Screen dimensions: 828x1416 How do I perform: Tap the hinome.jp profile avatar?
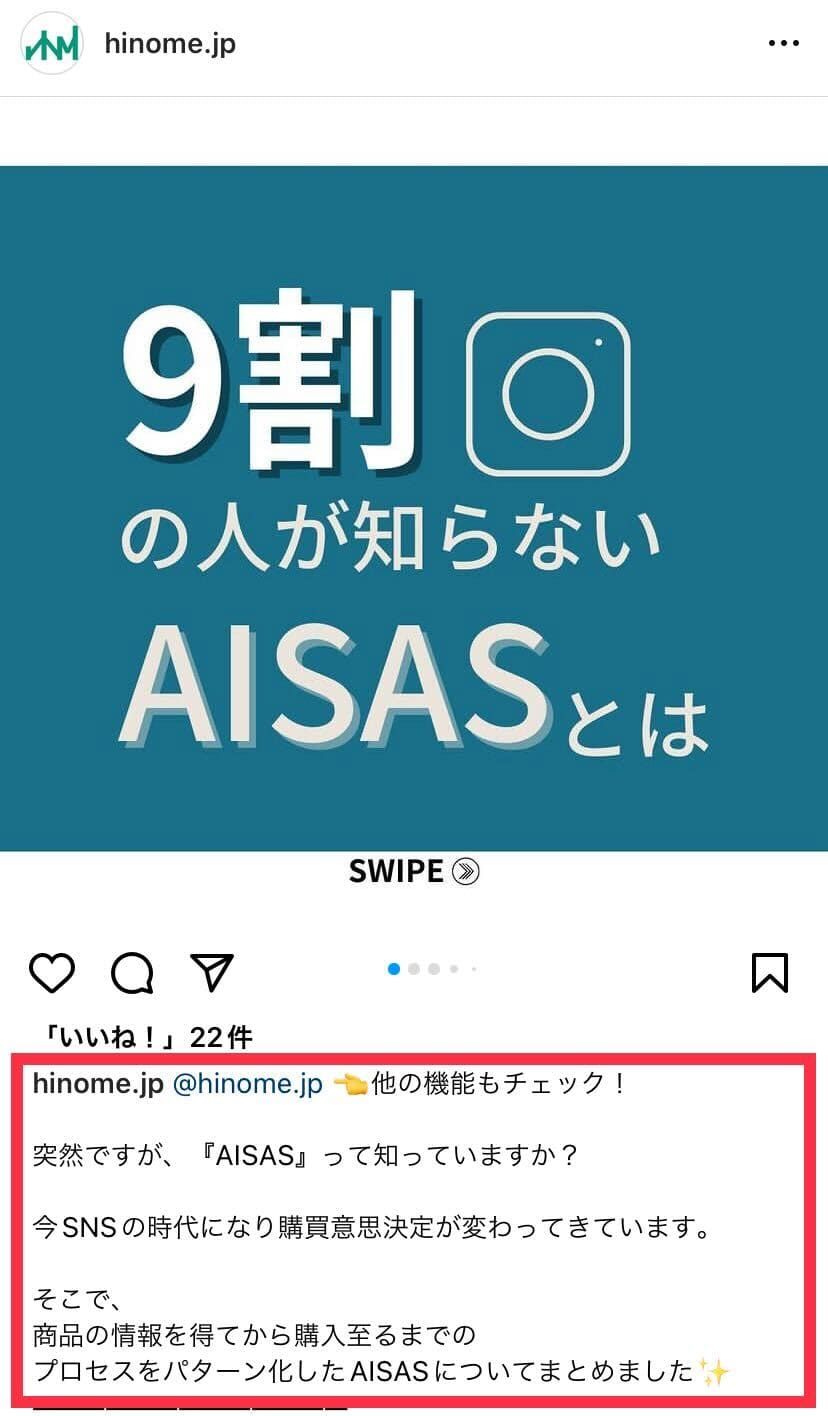(51, 44)
